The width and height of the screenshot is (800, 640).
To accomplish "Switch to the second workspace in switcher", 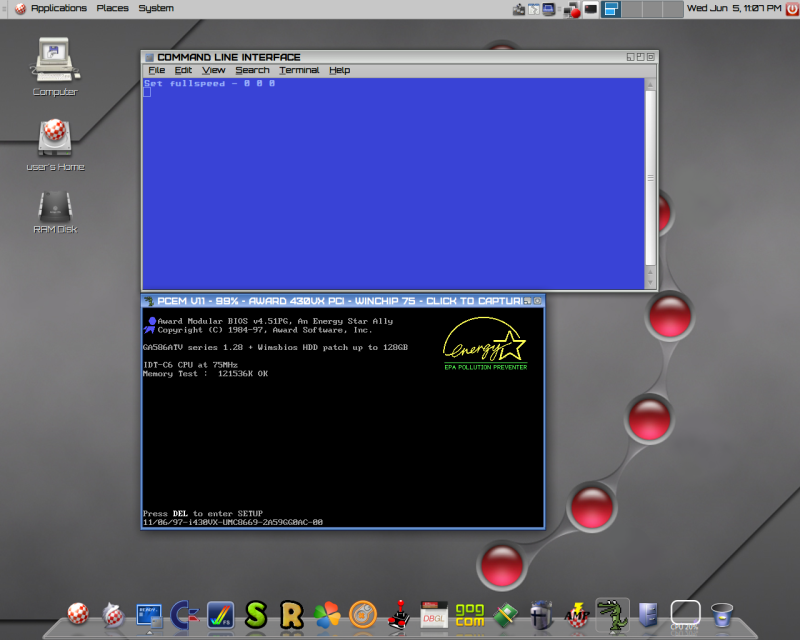I will (x=632, y=9).
